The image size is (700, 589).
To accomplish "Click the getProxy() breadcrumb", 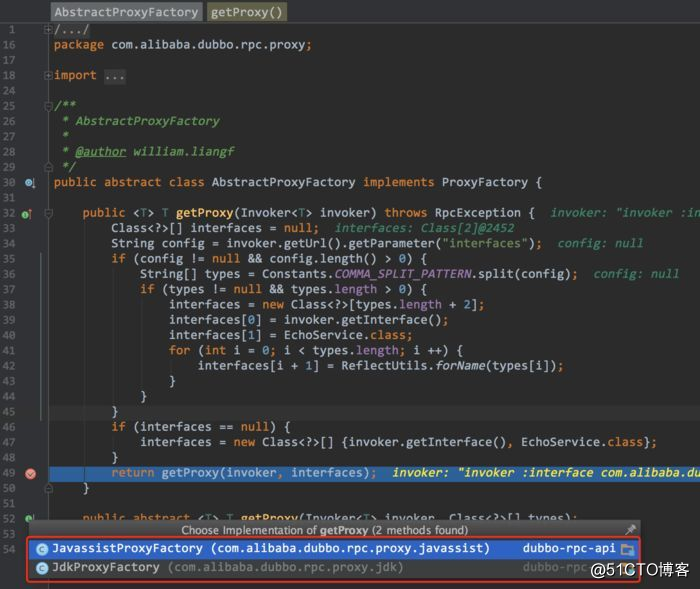I will click(246, 12).
